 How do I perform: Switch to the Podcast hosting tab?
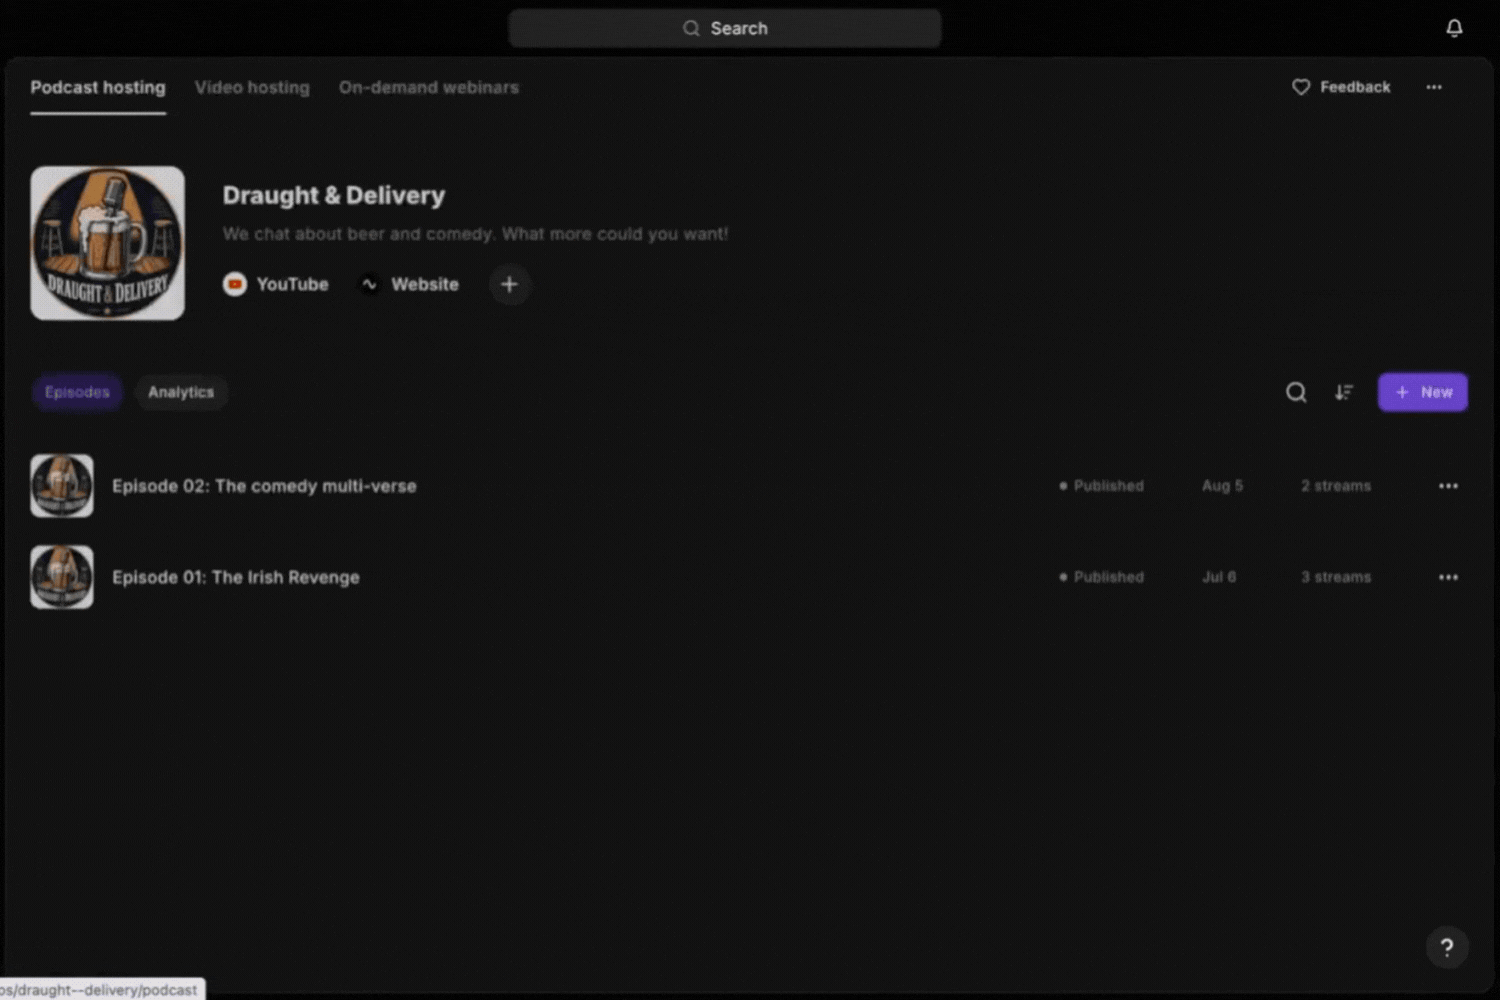pos(98,87)
